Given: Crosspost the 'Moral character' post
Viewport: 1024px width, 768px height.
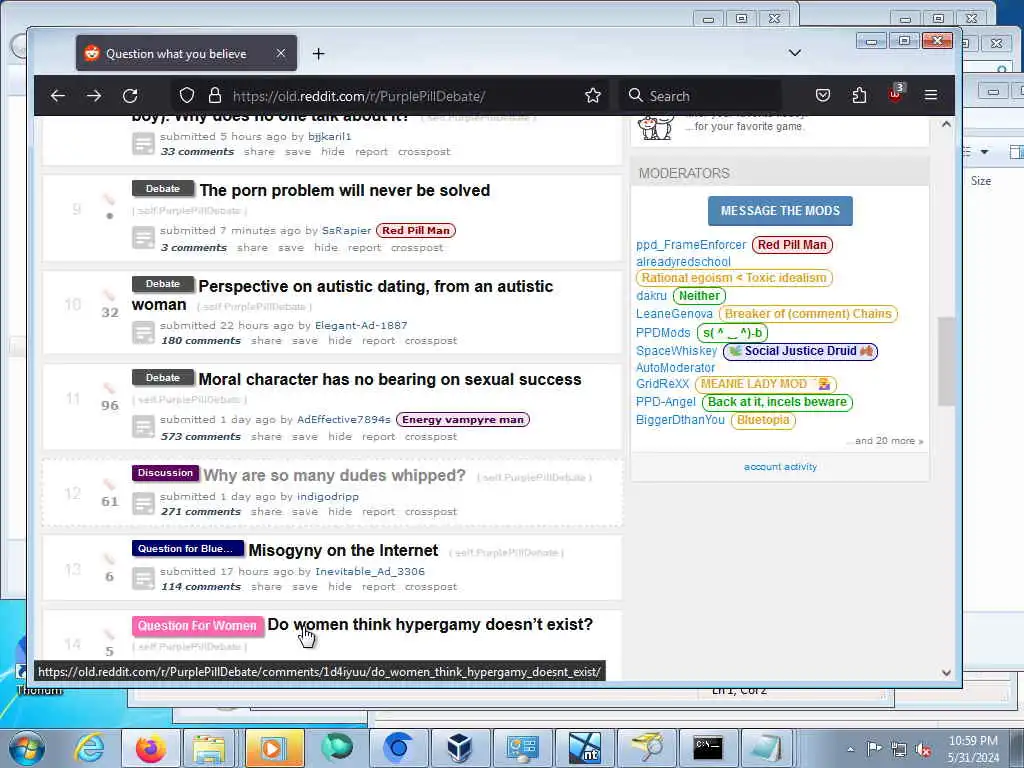Looking at the screenshot, I should pos(431,436).
